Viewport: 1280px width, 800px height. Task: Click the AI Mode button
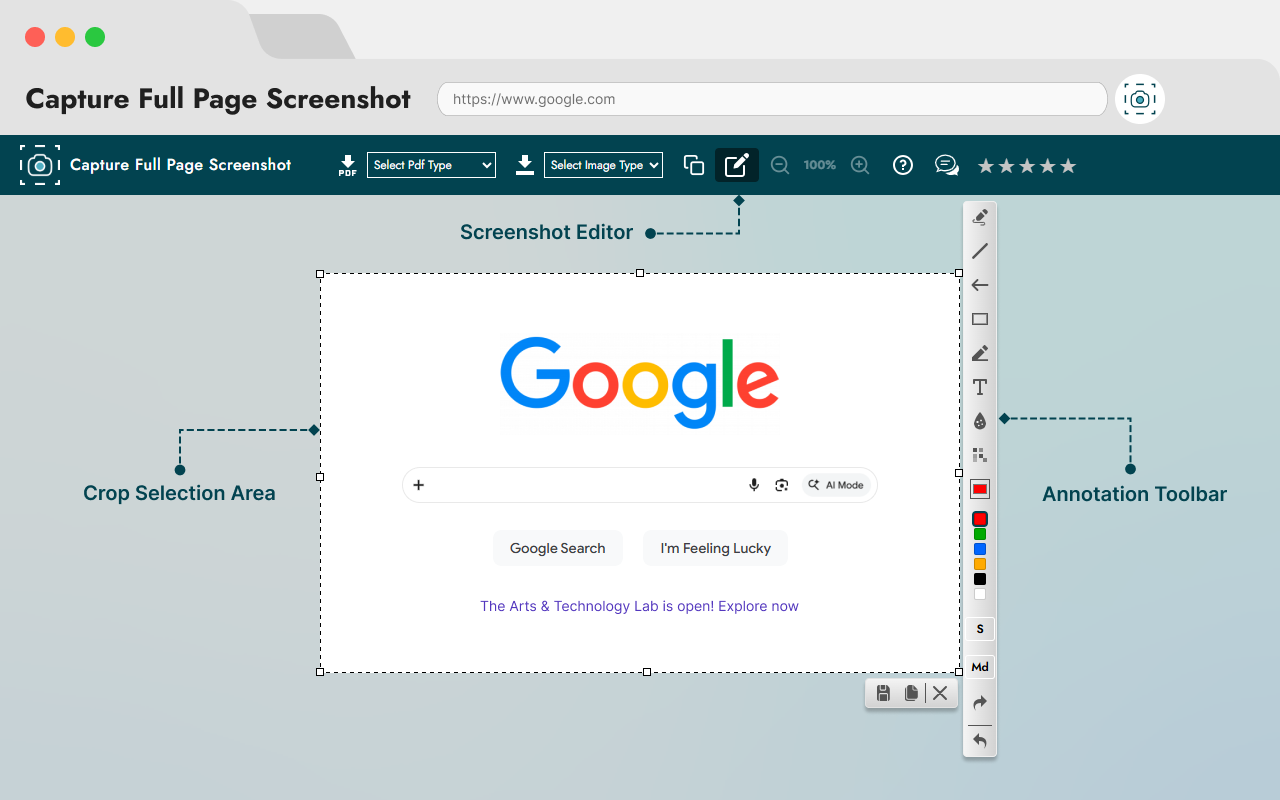(836, 485)
